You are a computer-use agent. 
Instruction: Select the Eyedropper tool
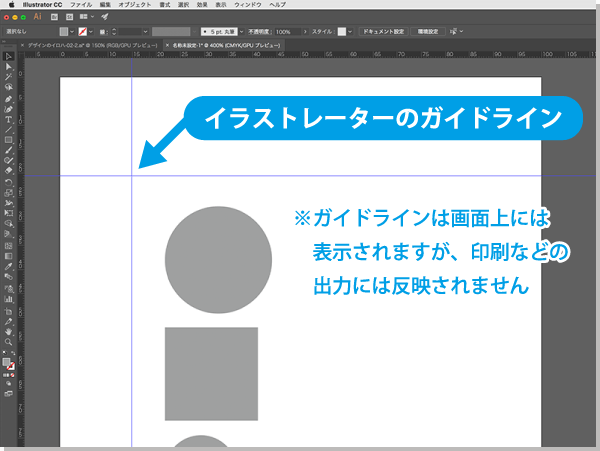[x=8, y=267]
